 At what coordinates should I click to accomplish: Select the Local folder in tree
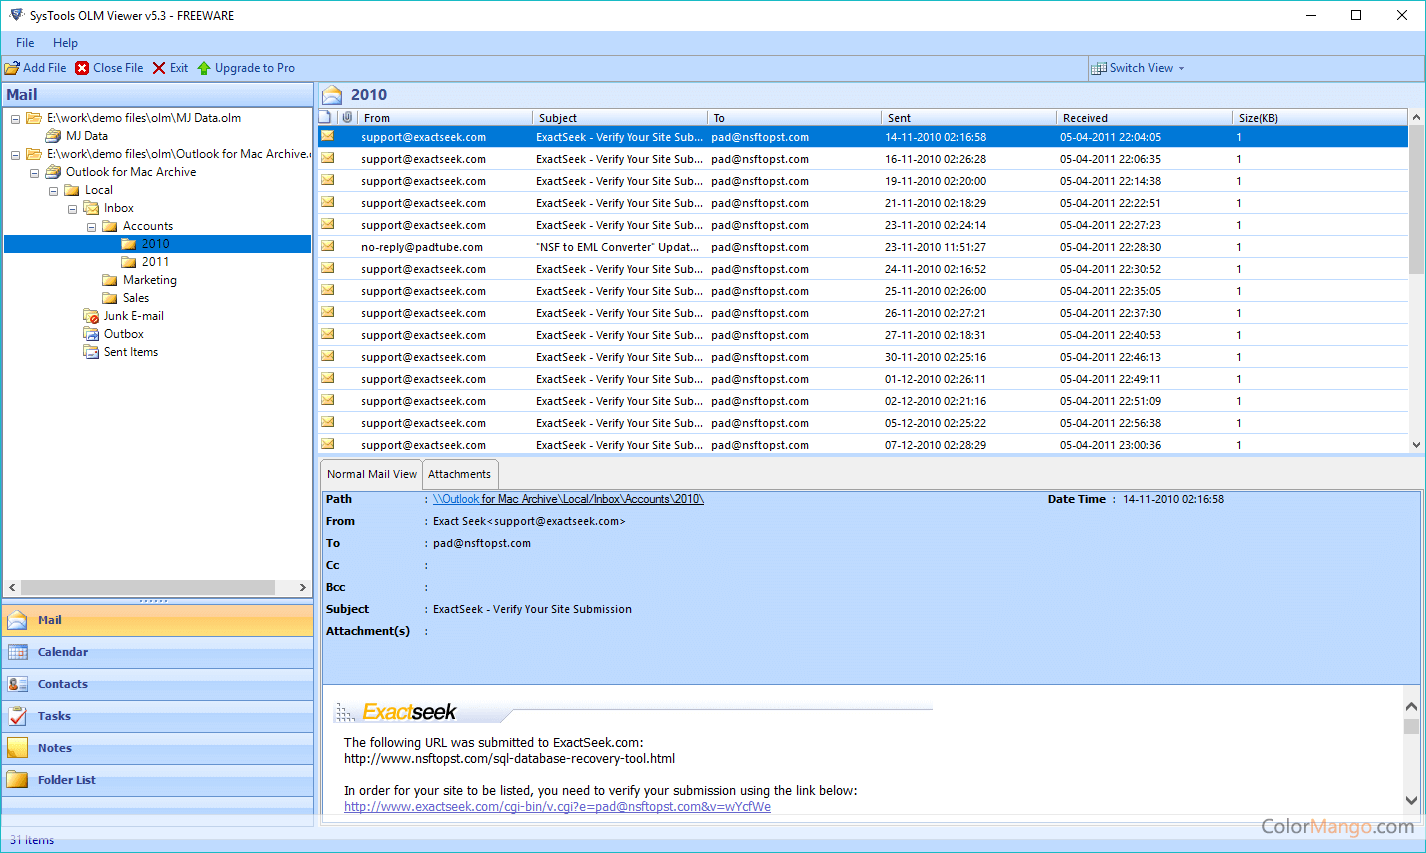(x=99, y=190)
